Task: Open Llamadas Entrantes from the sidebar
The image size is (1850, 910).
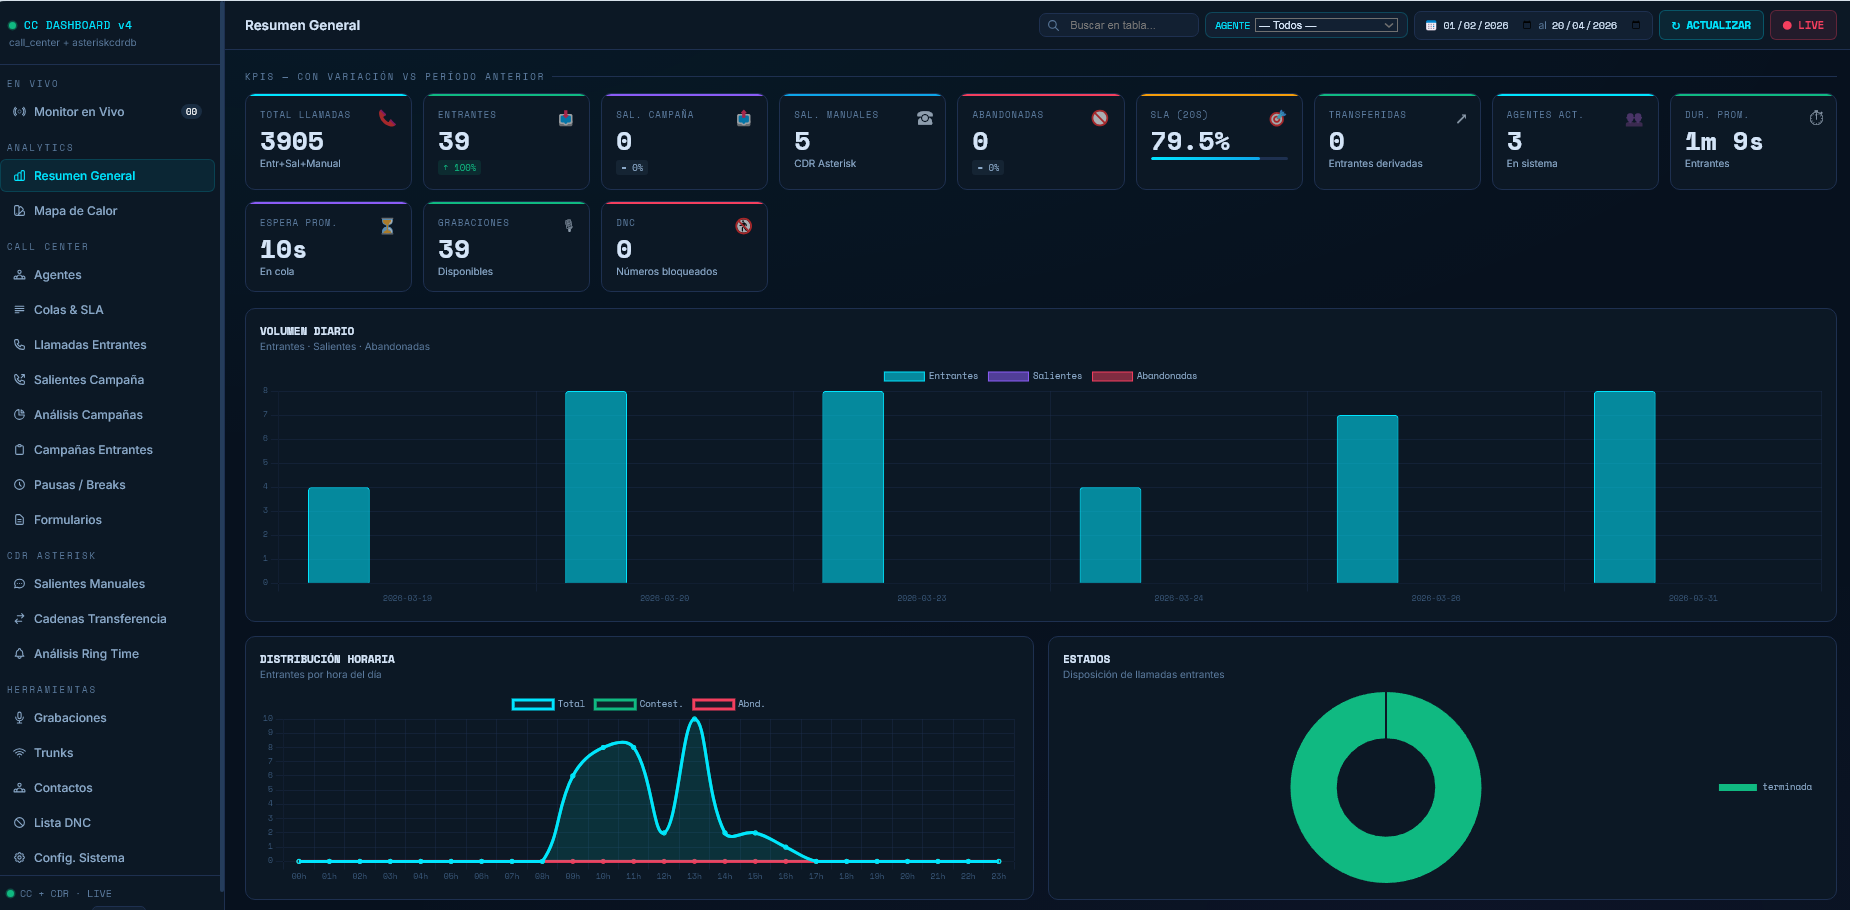Action: (x=90, y=345)
